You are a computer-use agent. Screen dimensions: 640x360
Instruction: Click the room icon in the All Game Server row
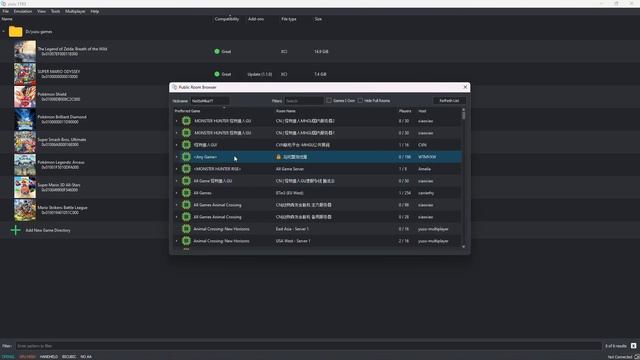[x=186, y=169]
